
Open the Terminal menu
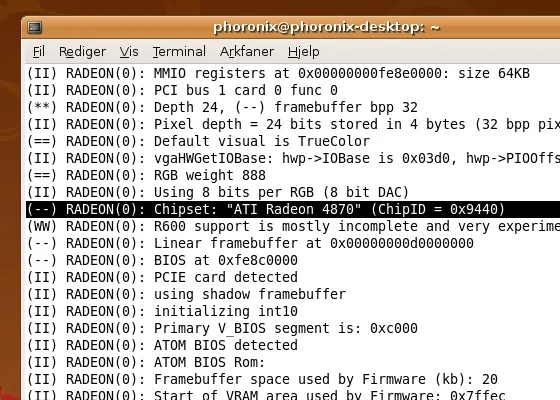pyautogui.click(x=179, y=52)
